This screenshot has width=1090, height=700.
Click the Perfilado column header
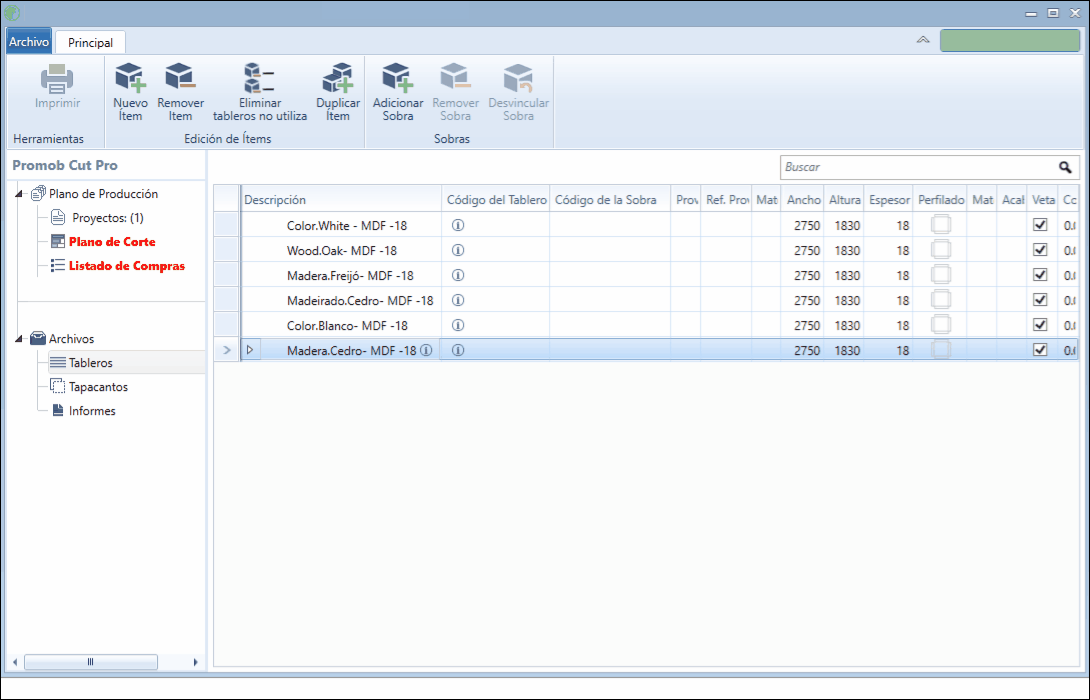coord(941,200)
